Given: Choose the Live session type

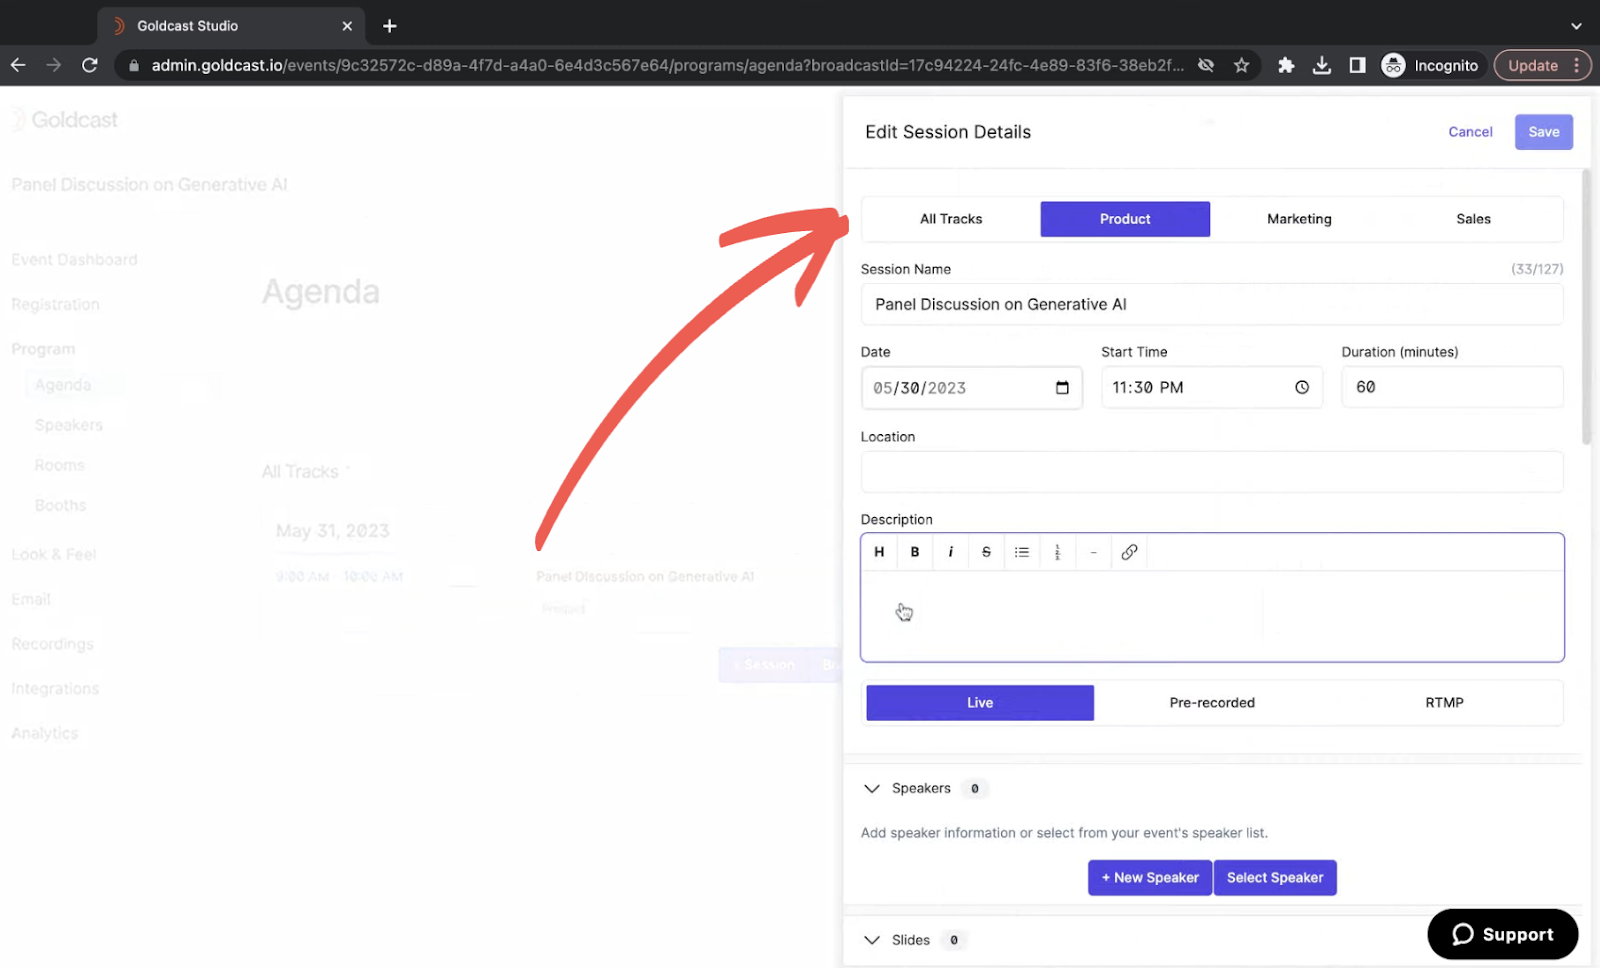Looking at the screenshot, I should pyautogui.click(x=980, y=703).
